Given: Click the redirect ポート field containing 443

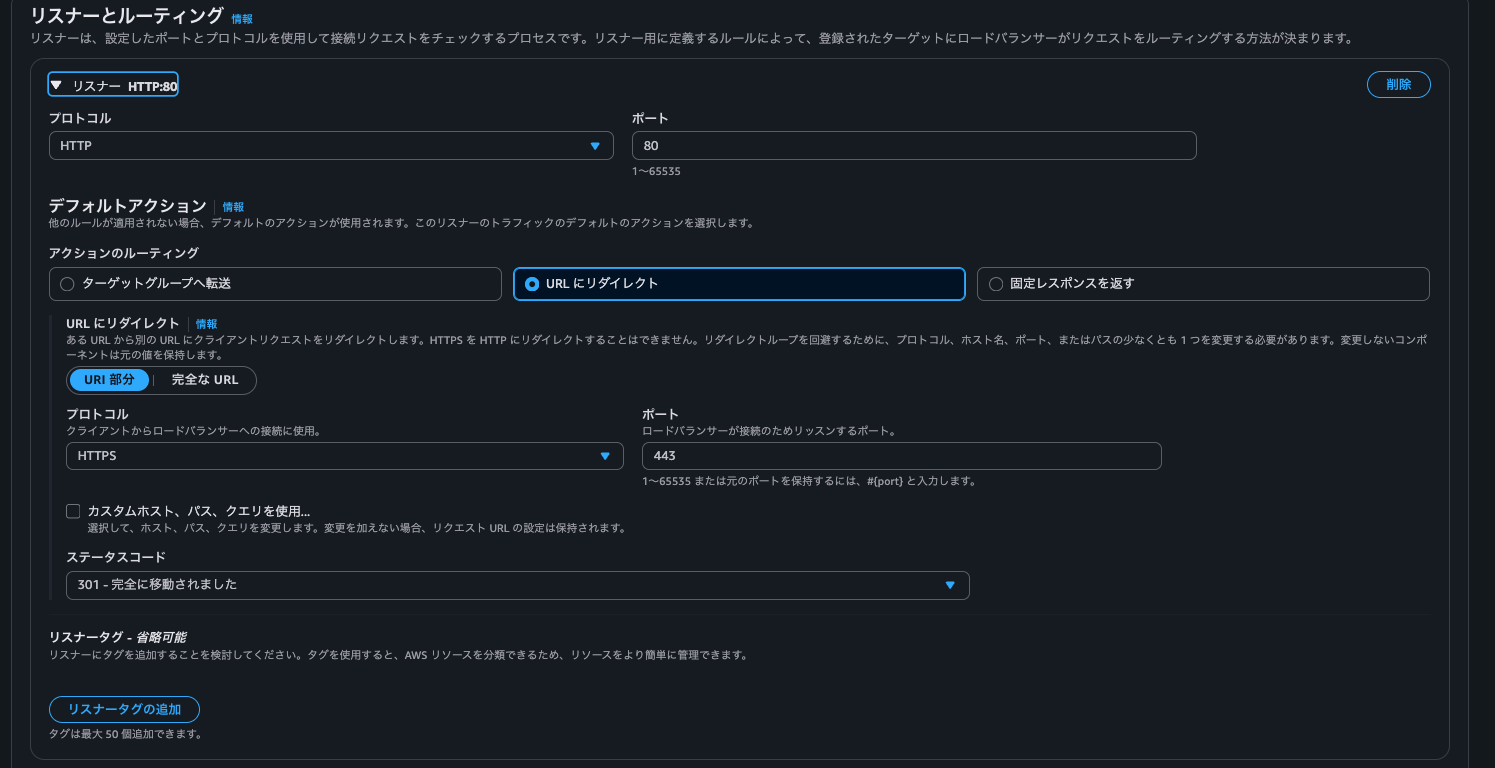Looking at the screenshot, I should pos(900,455).
